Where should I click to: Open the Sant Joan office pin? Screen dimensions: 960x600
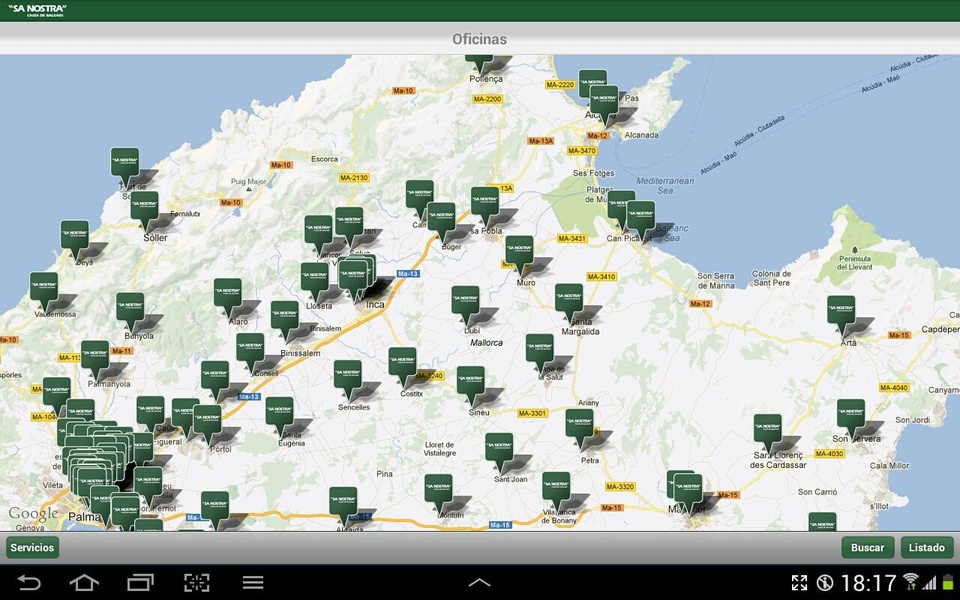coord(499,452)
